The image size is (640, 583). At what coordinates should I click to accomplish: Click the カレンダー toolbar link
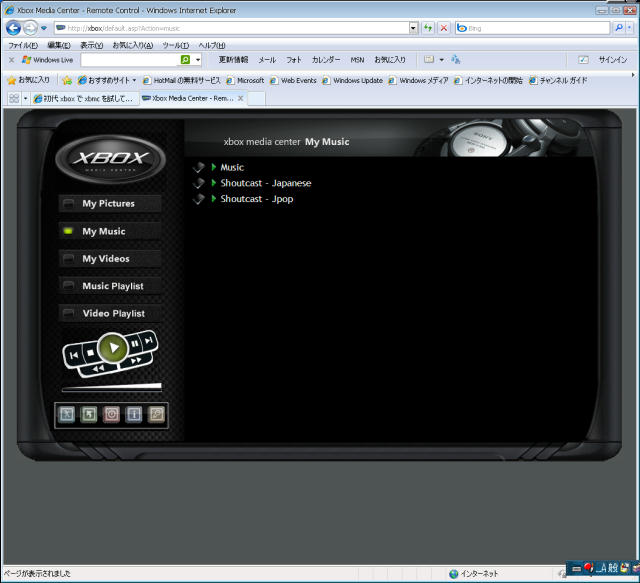click(x=326, y=60)
